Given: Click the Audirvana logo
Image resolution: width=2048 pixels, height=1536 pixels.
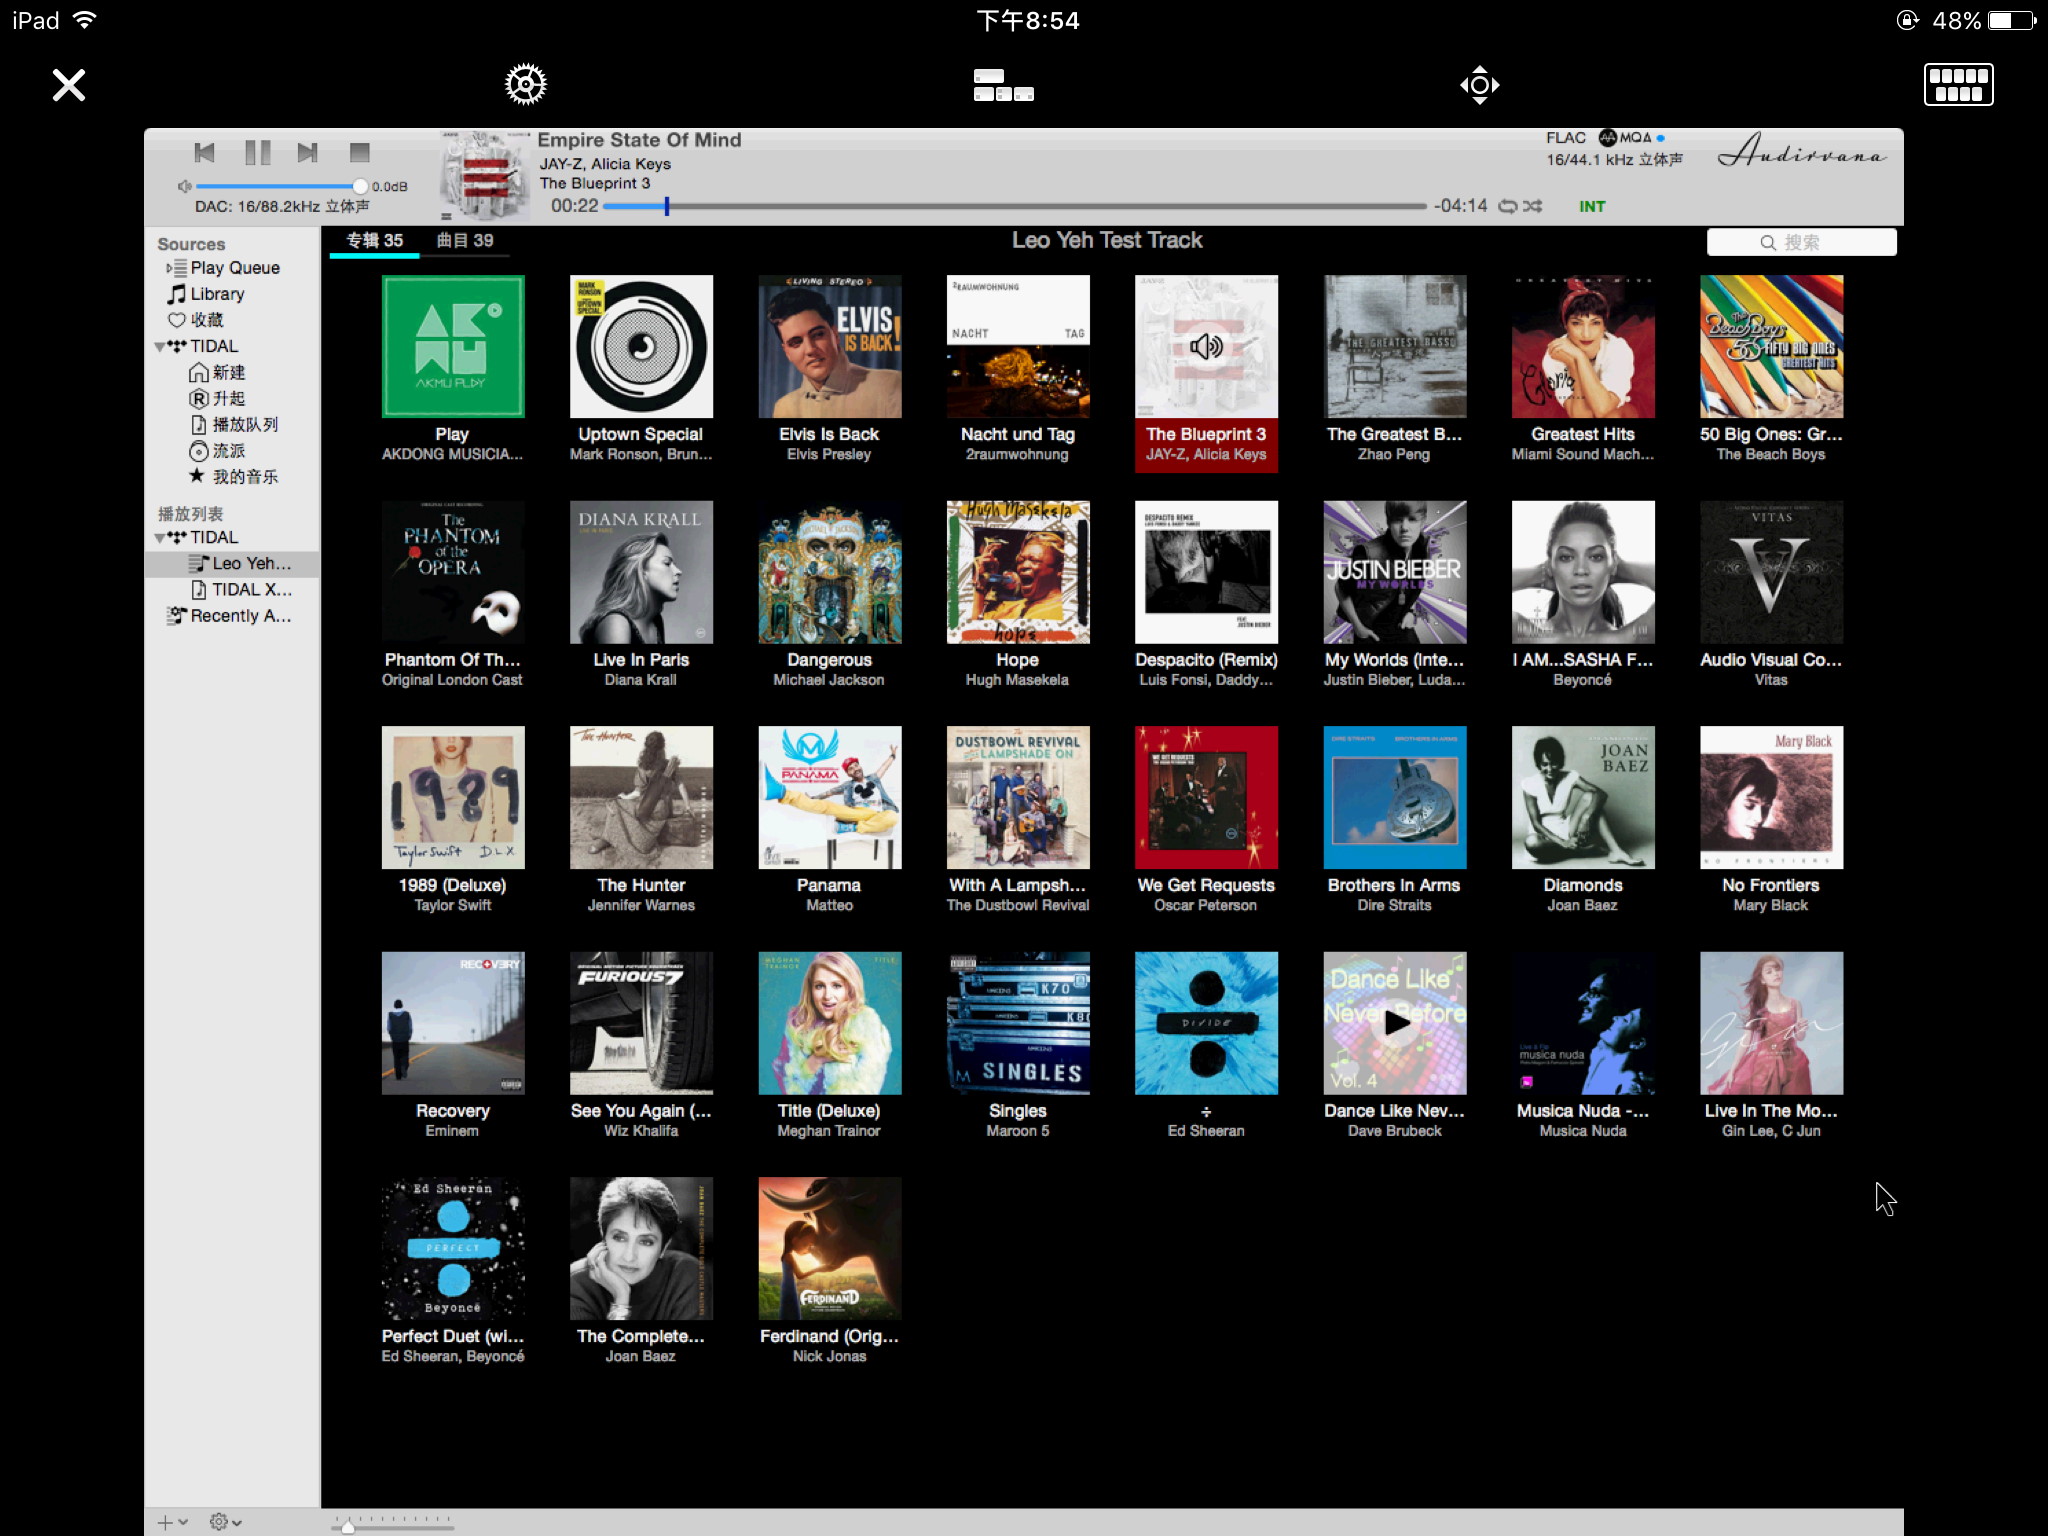Looking at the screenshot, I should pos(1802,152).
